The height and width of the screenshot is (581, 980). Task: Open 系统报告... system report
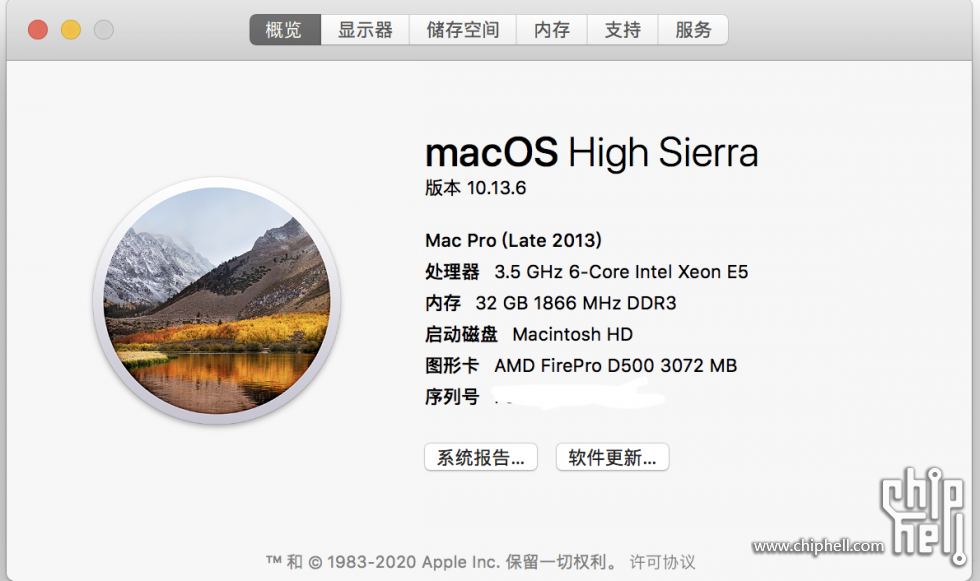[x=481, y=457]
